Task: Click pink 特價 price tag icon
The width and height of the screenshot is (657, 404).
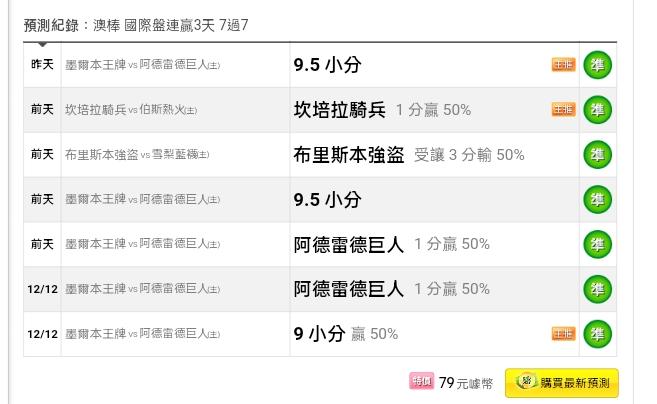Action: [x=422, y=381]
